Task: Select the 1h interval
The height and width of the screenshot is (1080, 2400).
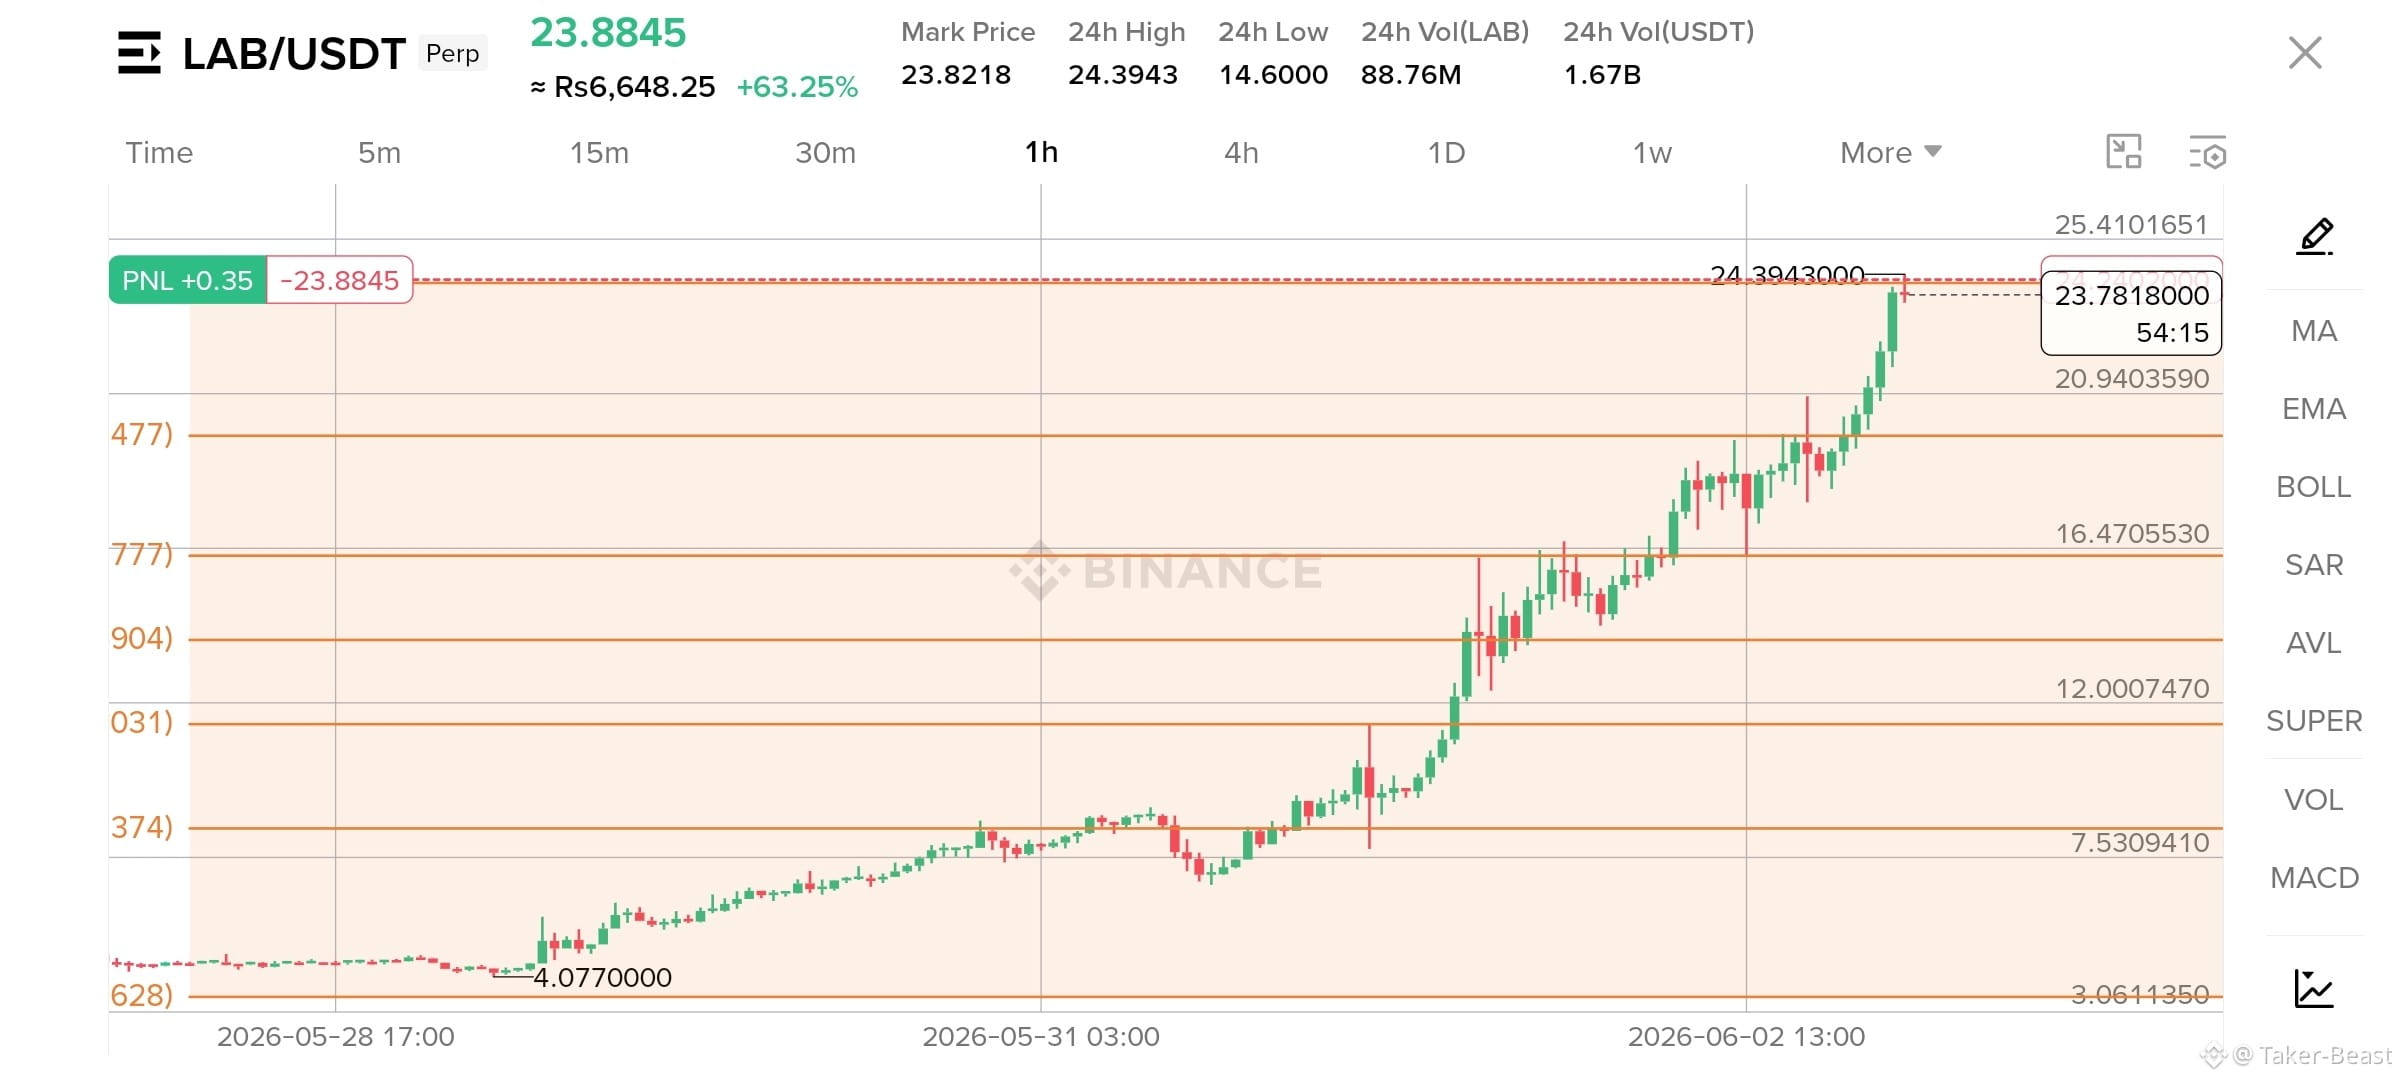Action: click(x=1041, y=152)
